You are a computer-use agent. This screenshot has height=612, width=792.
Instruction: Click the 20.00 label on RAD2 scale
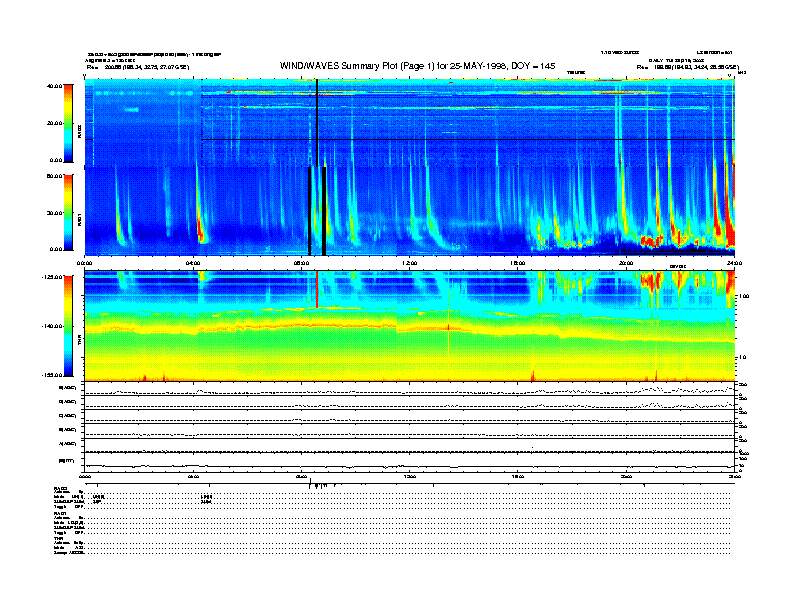(x=54, y=123)
